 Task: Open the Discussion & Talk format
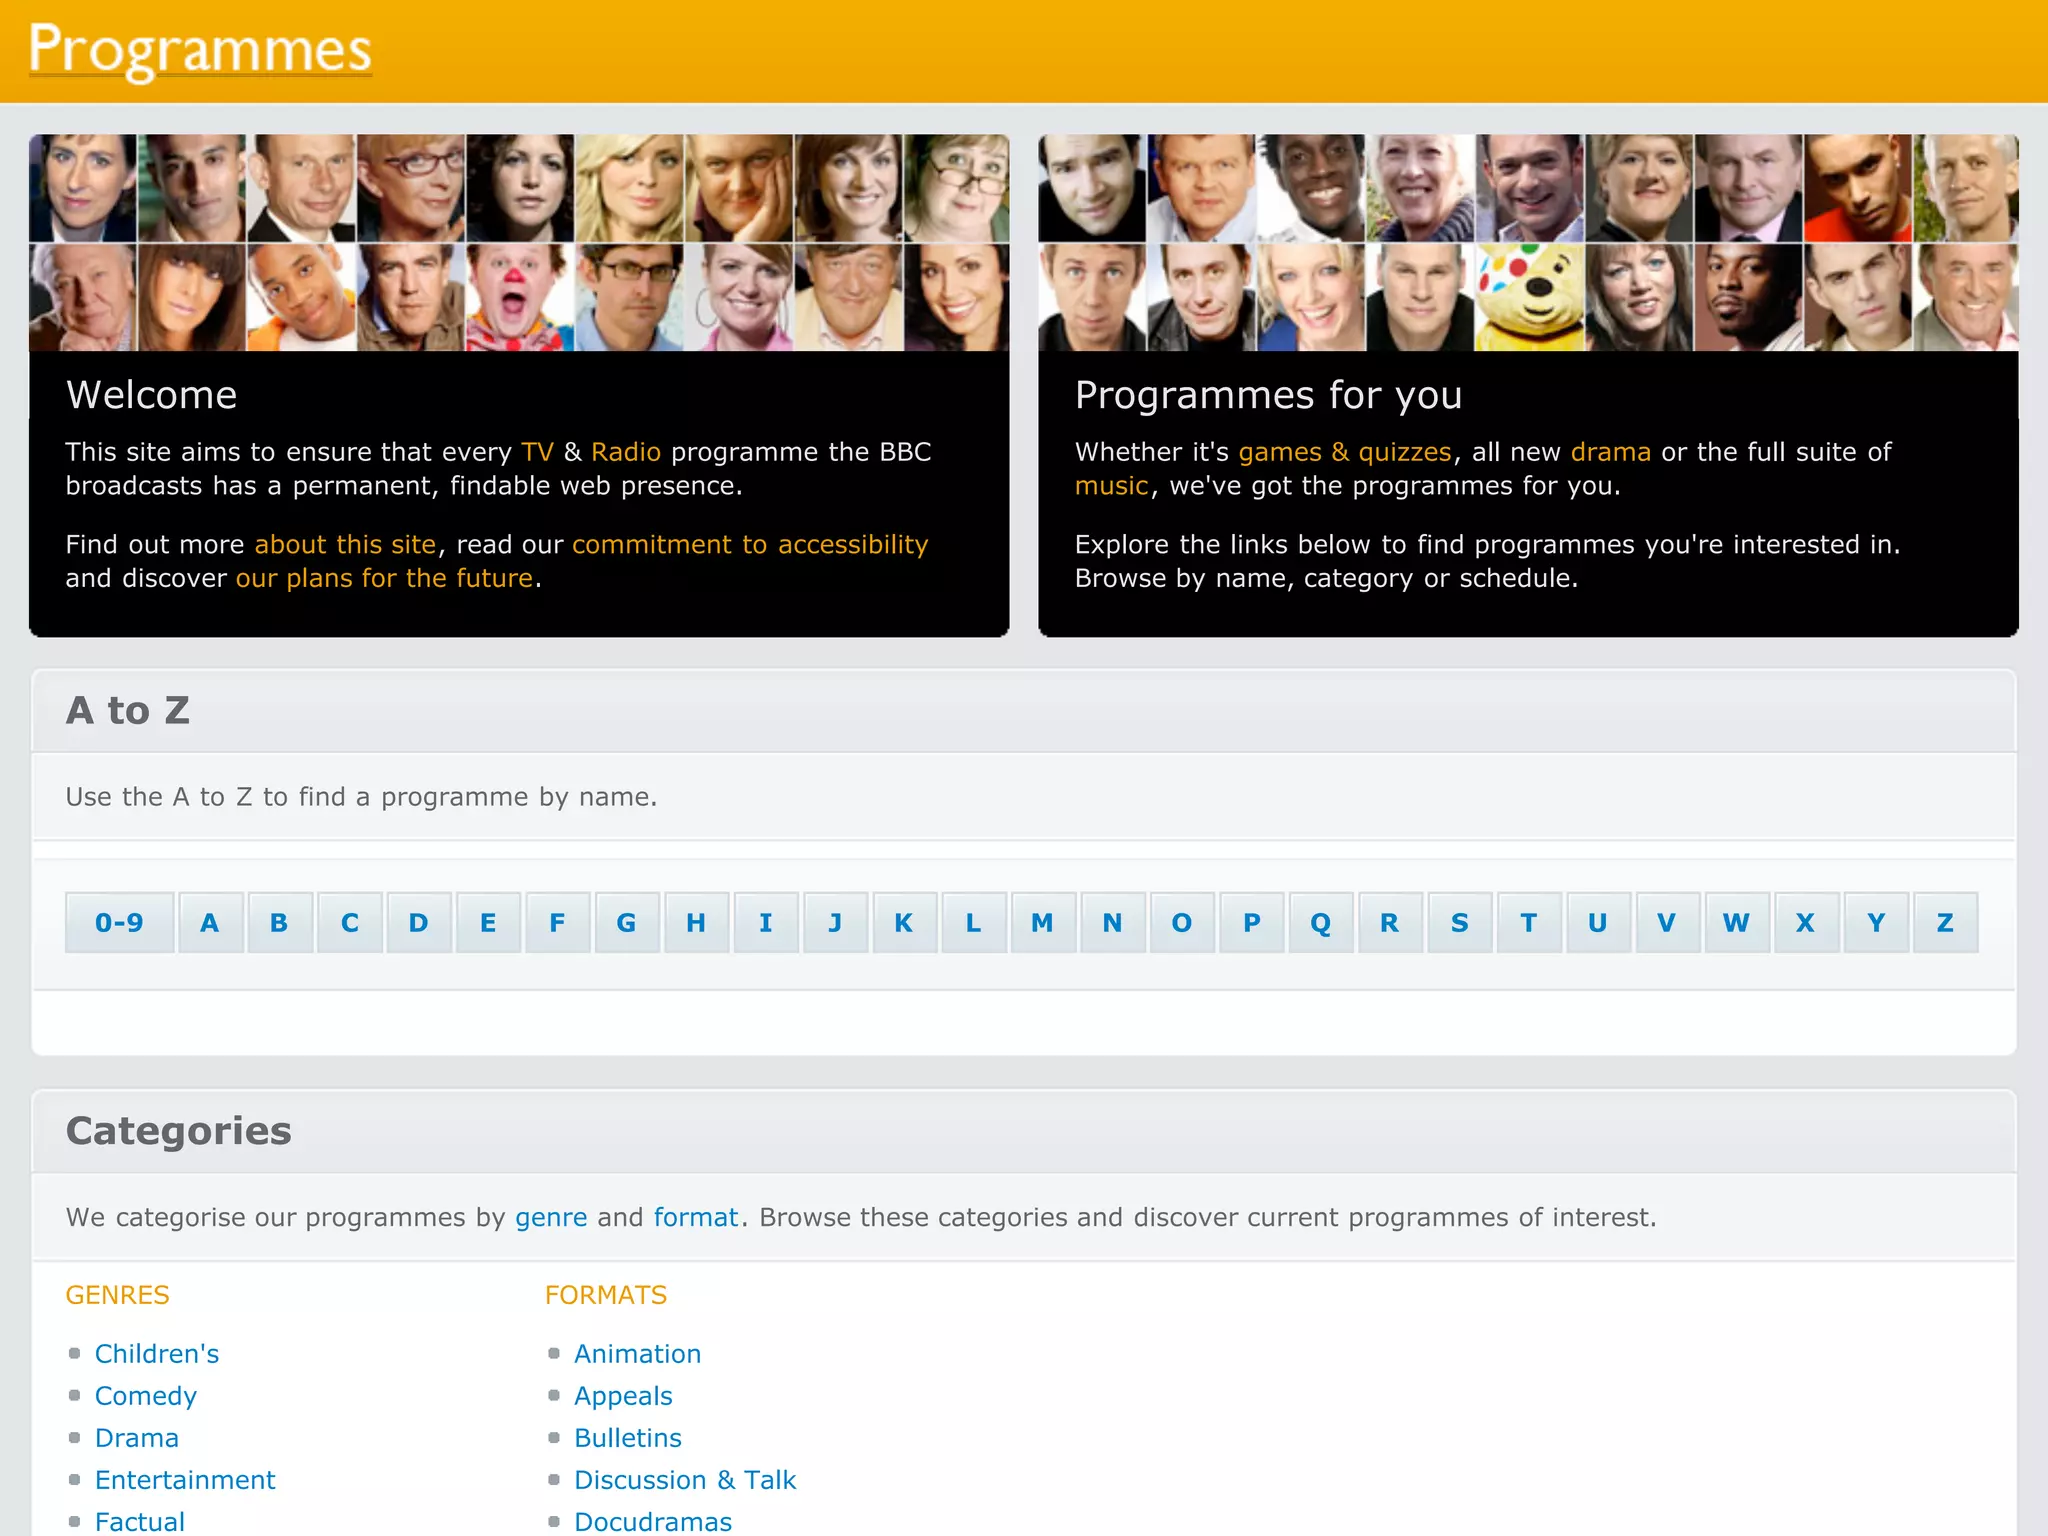click(x=685, y=1480)
